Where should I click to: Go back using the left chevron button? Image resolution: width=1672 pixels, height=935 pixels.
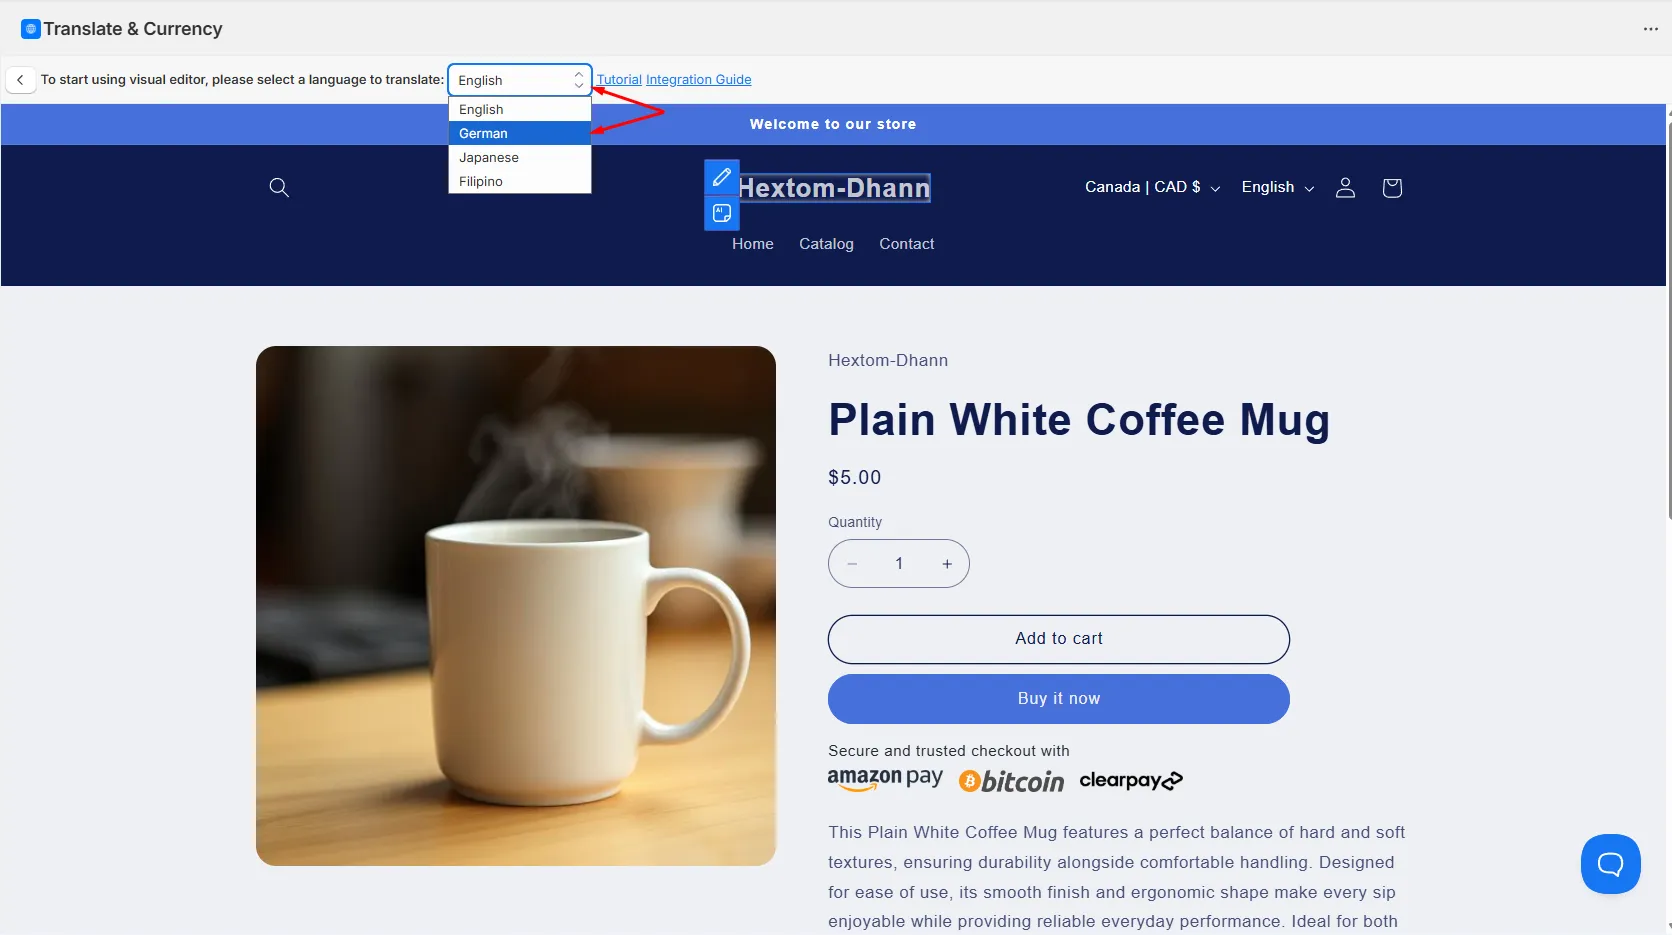(20, 80)
